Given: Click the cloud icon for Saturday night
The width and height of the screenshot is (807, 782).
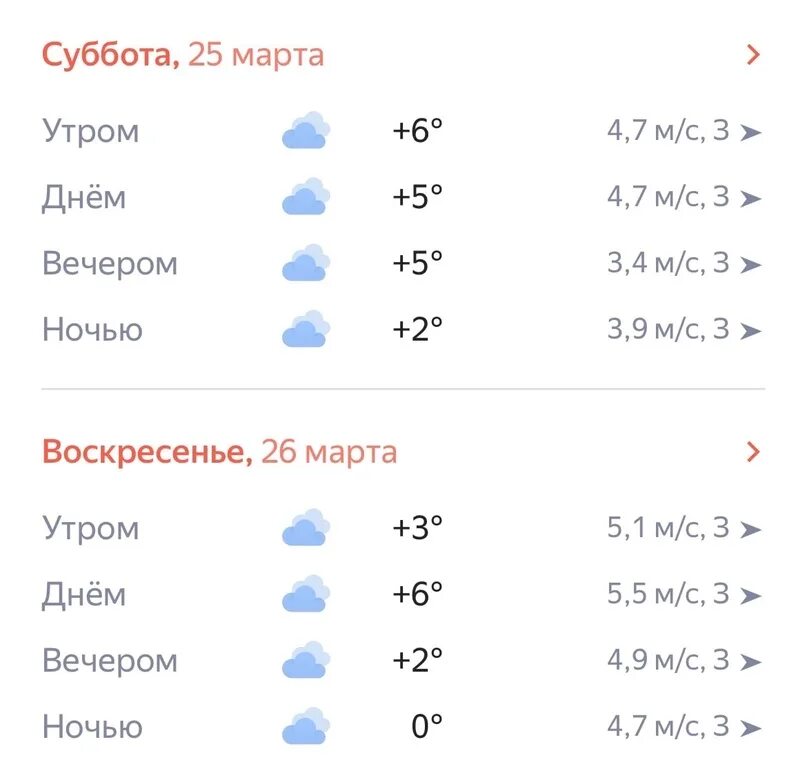Looking at the screenshot, I should pos(306,328).
